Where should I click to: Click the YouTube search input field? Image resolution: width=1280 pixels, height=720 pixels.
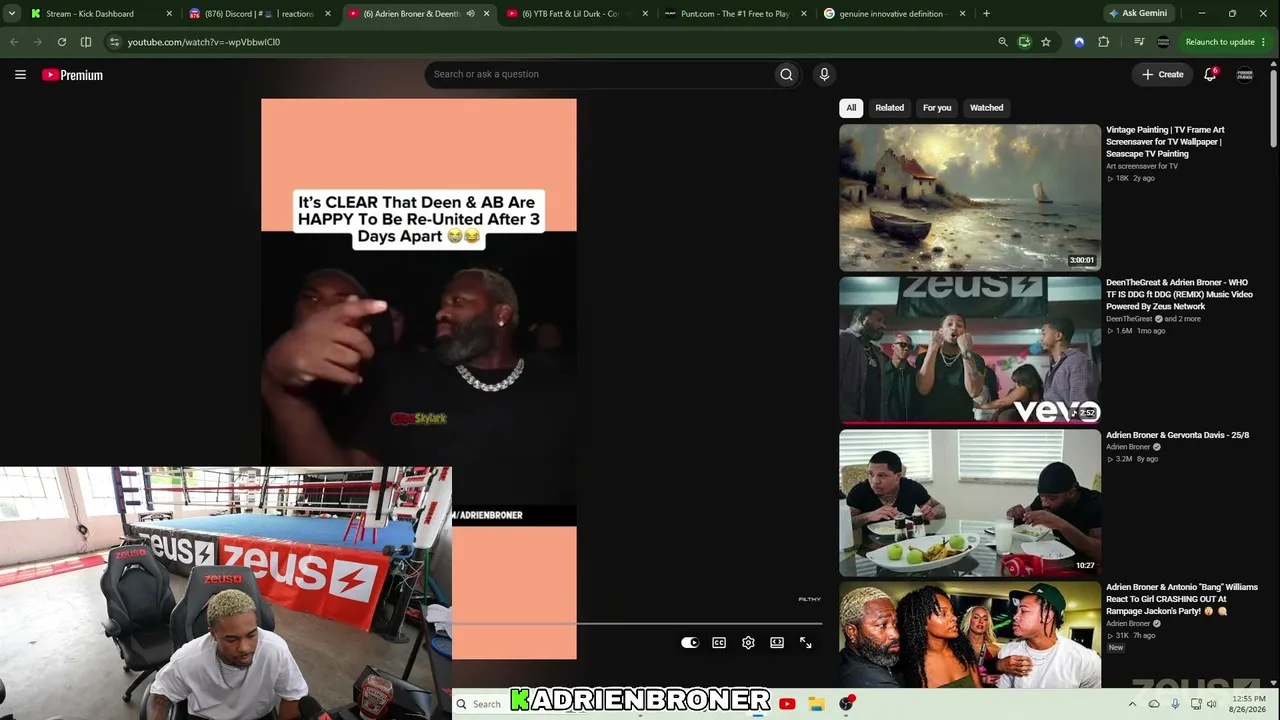tap(598, 74)
